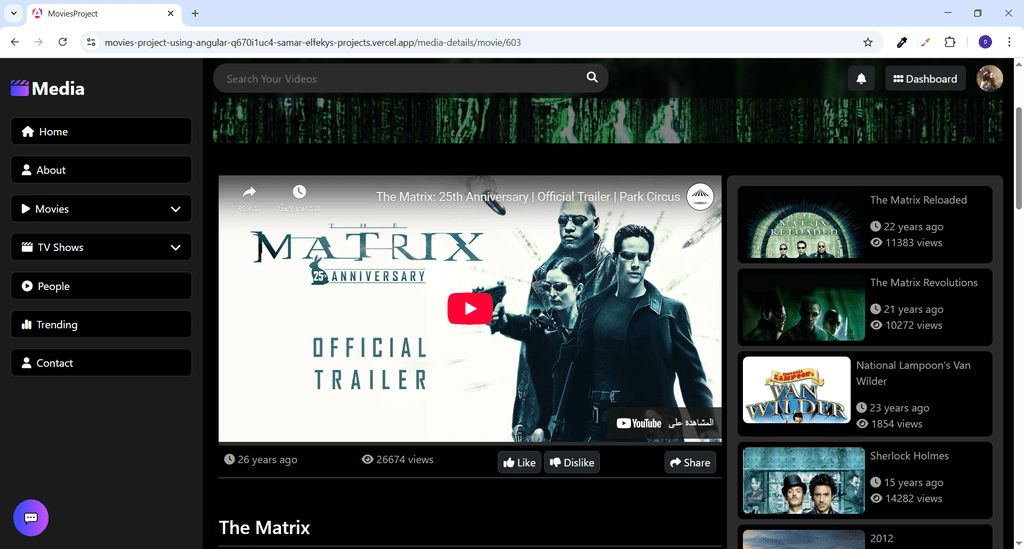Open the trailer title link in player
Screen dimensions: 1024x549
pyautogui.click(x=528, y=196)
